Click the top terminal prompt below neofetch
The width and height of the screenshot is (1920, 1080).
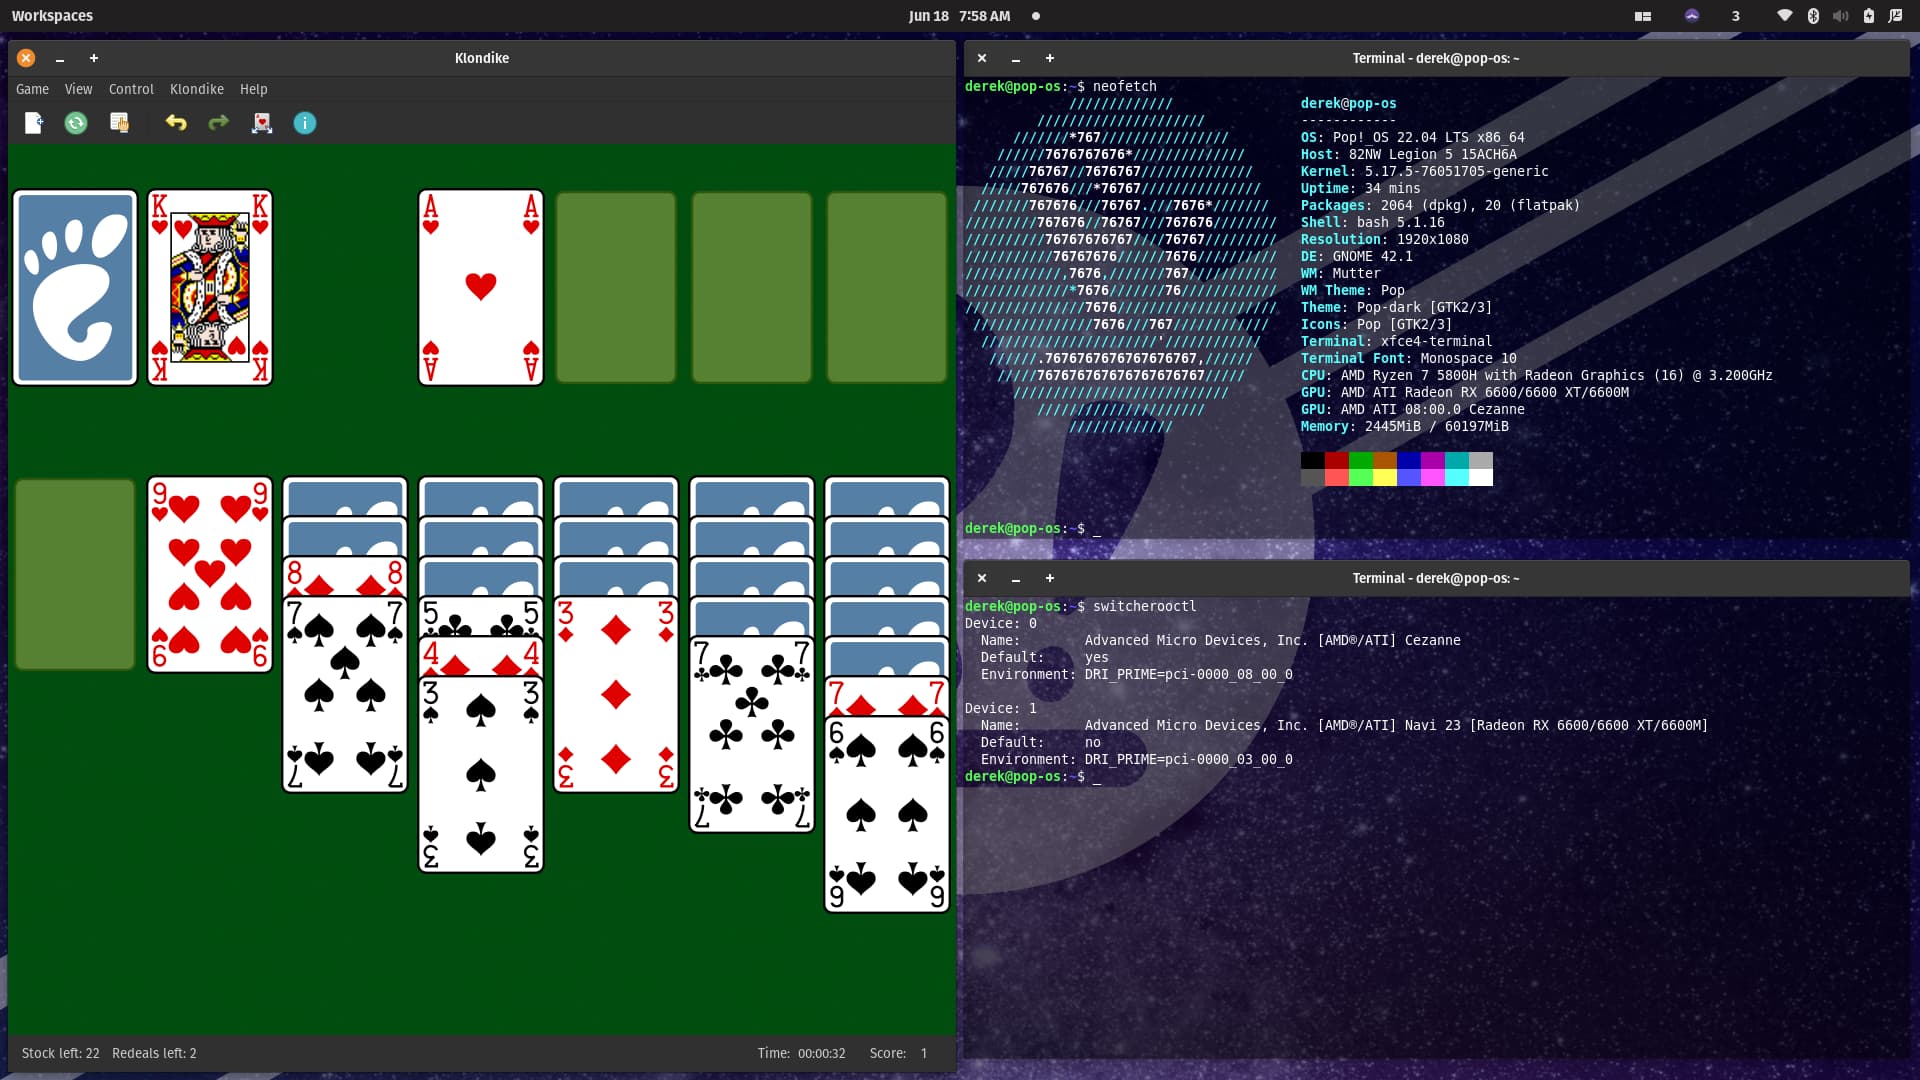1032,528
